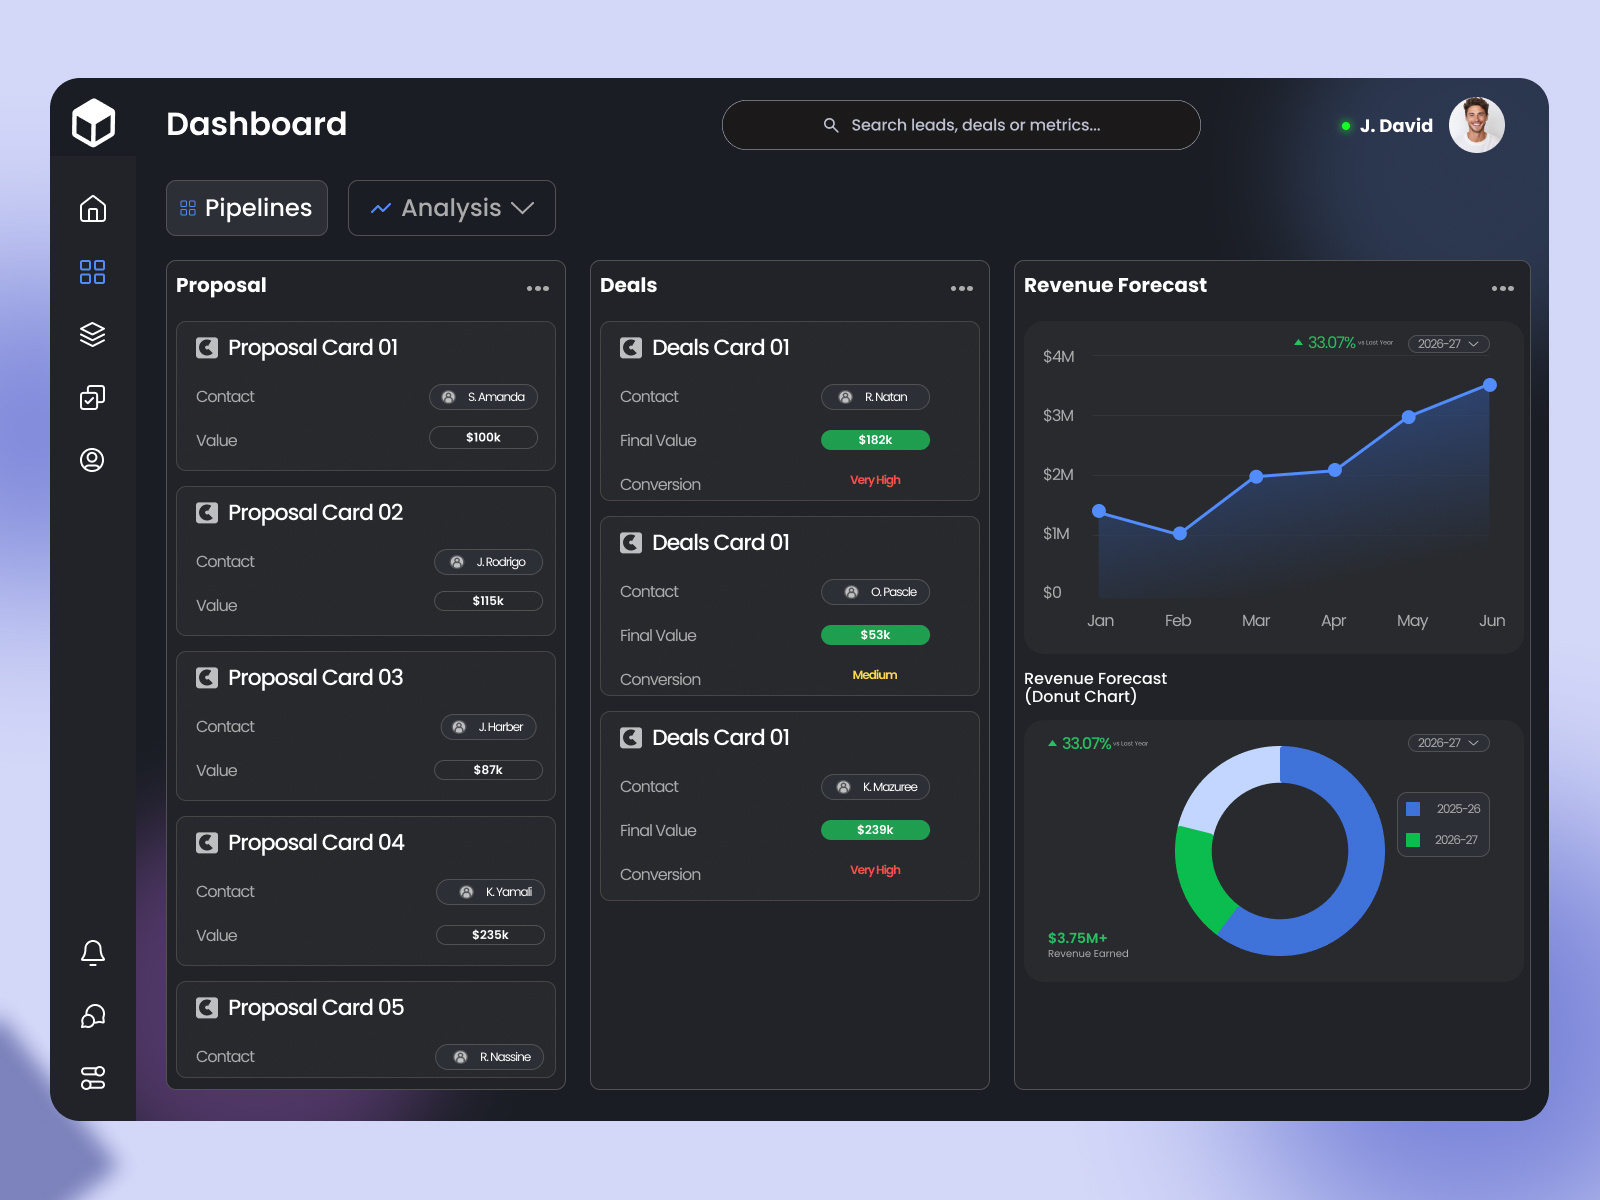
Task: Click the cube logo in the sidebar
Action: tap(93, 123)
